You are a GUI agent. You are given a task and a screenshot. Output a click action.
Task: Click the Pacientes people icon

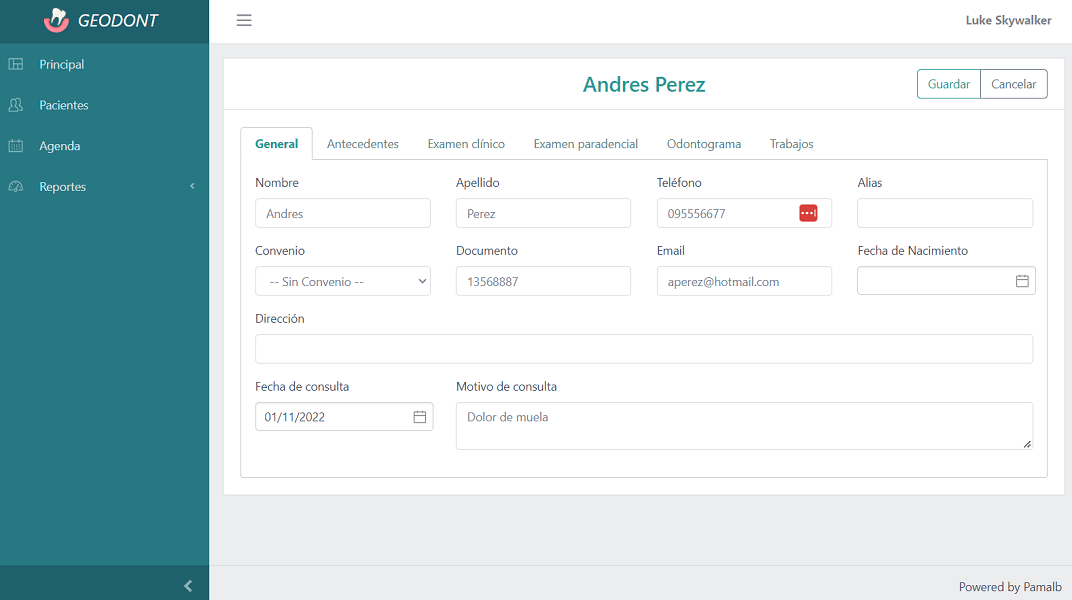[x=16, y=105]
